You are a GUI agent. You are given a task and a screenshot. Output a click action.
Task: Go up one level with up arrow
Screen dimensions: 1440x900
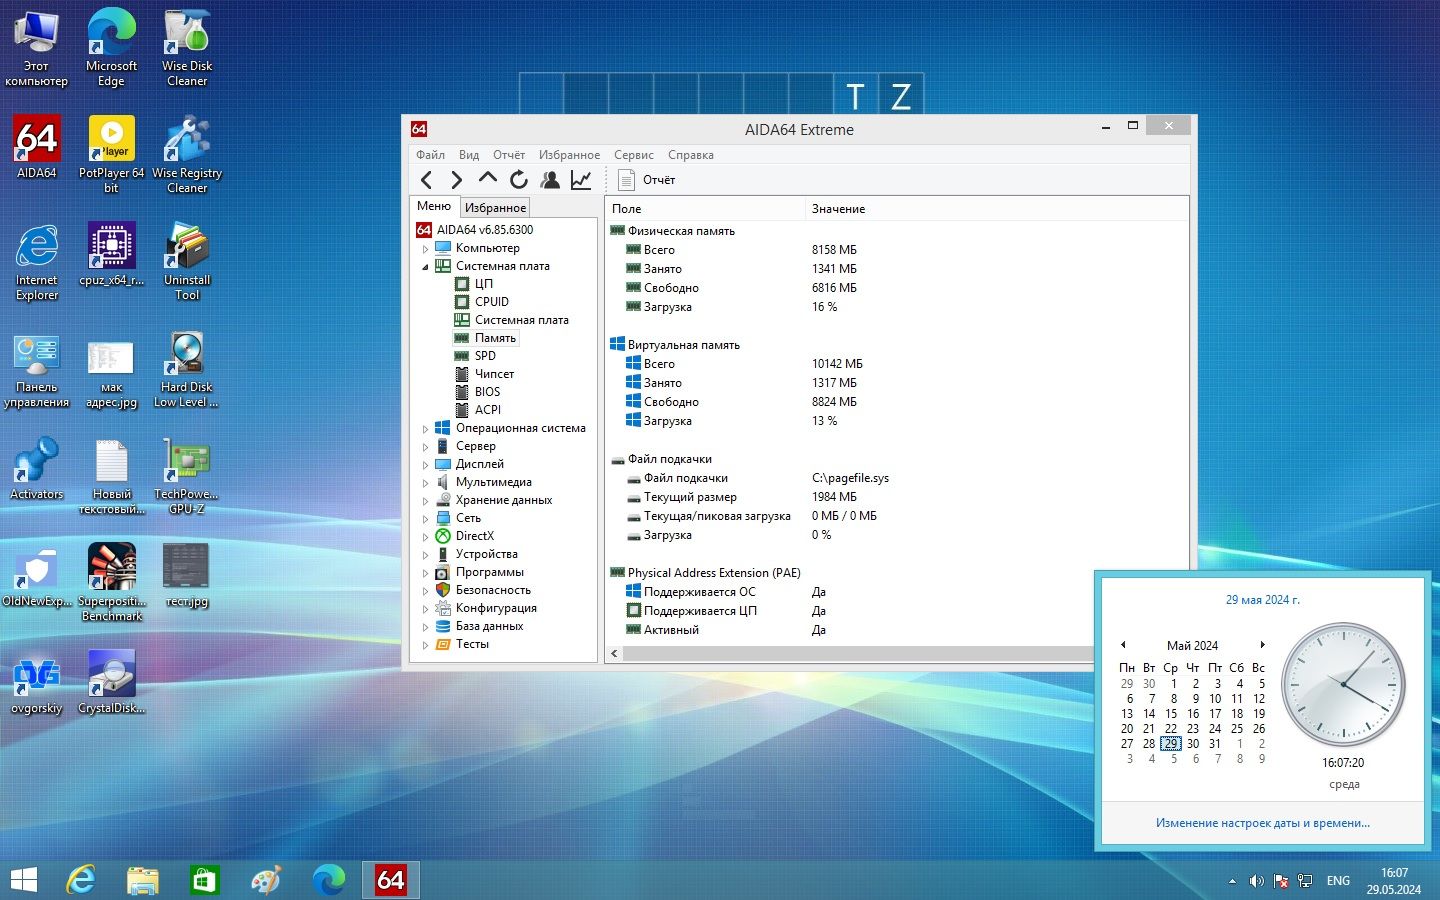point(488,179)
